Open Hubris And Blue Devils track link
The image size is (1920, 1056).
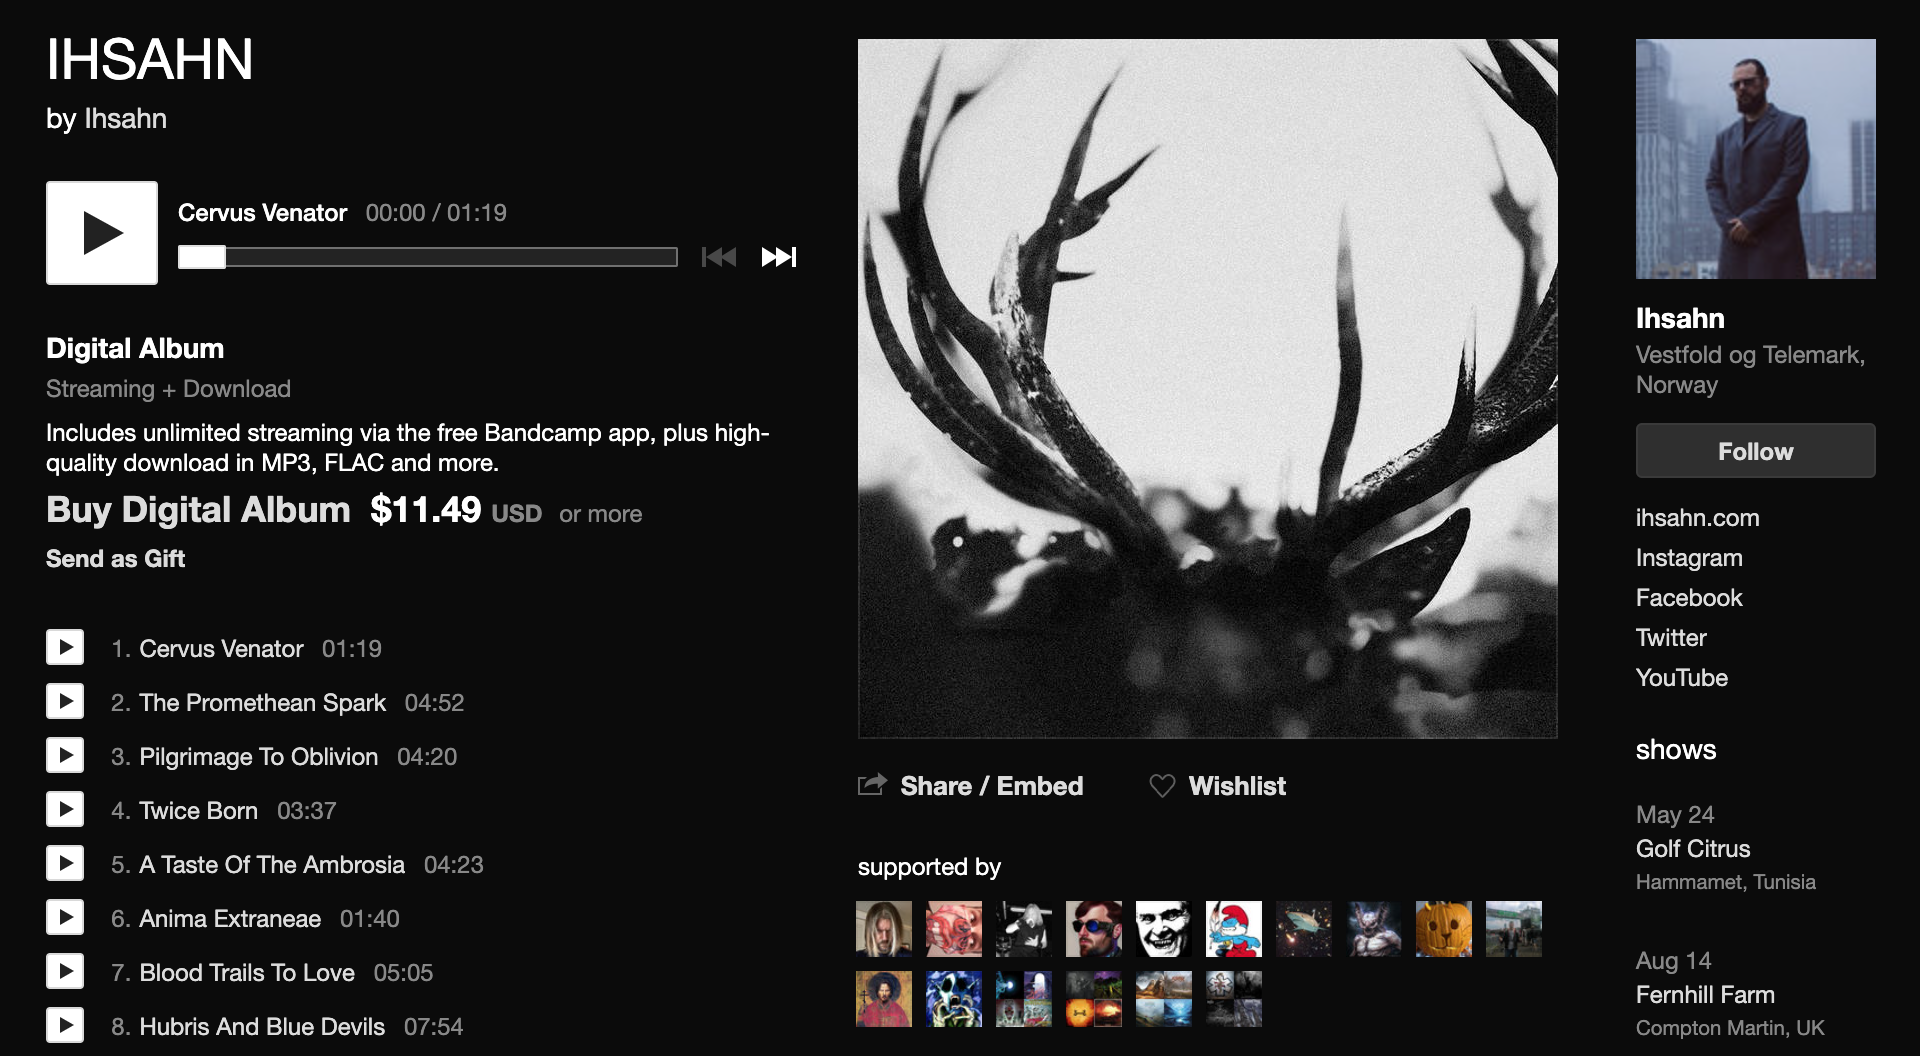(x=262, y=1027)
